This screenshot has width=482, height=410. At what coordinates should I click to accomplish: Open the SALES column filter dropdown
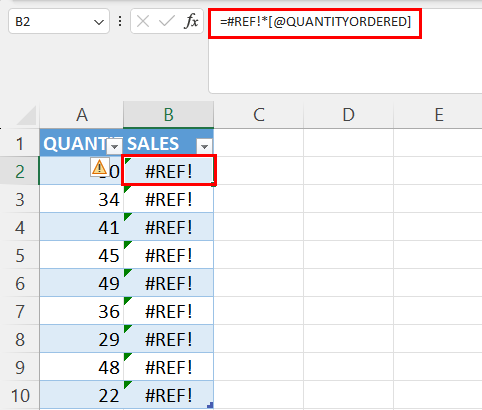[x=205, y=146]
